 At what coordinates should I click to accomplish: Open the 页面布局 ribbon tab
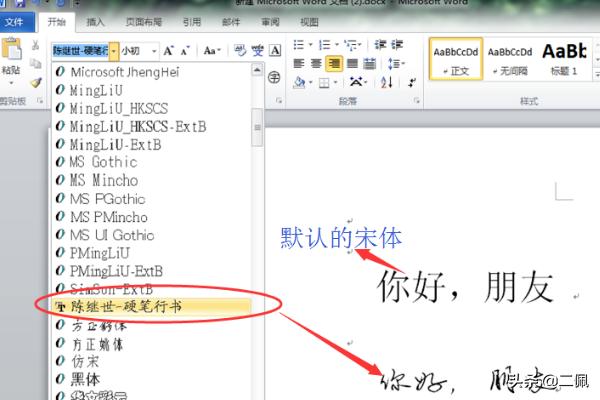pyautogui.click(x=146, y=21)
